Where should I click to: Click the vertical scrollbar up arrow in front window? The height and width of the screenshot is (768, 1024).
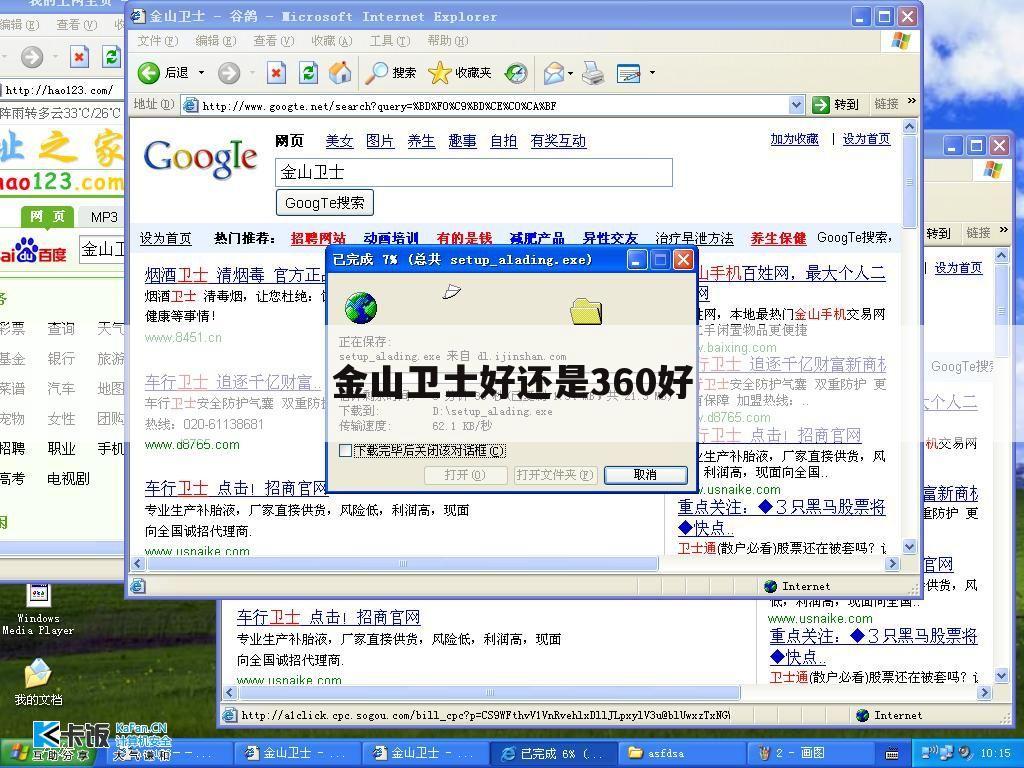909,127
